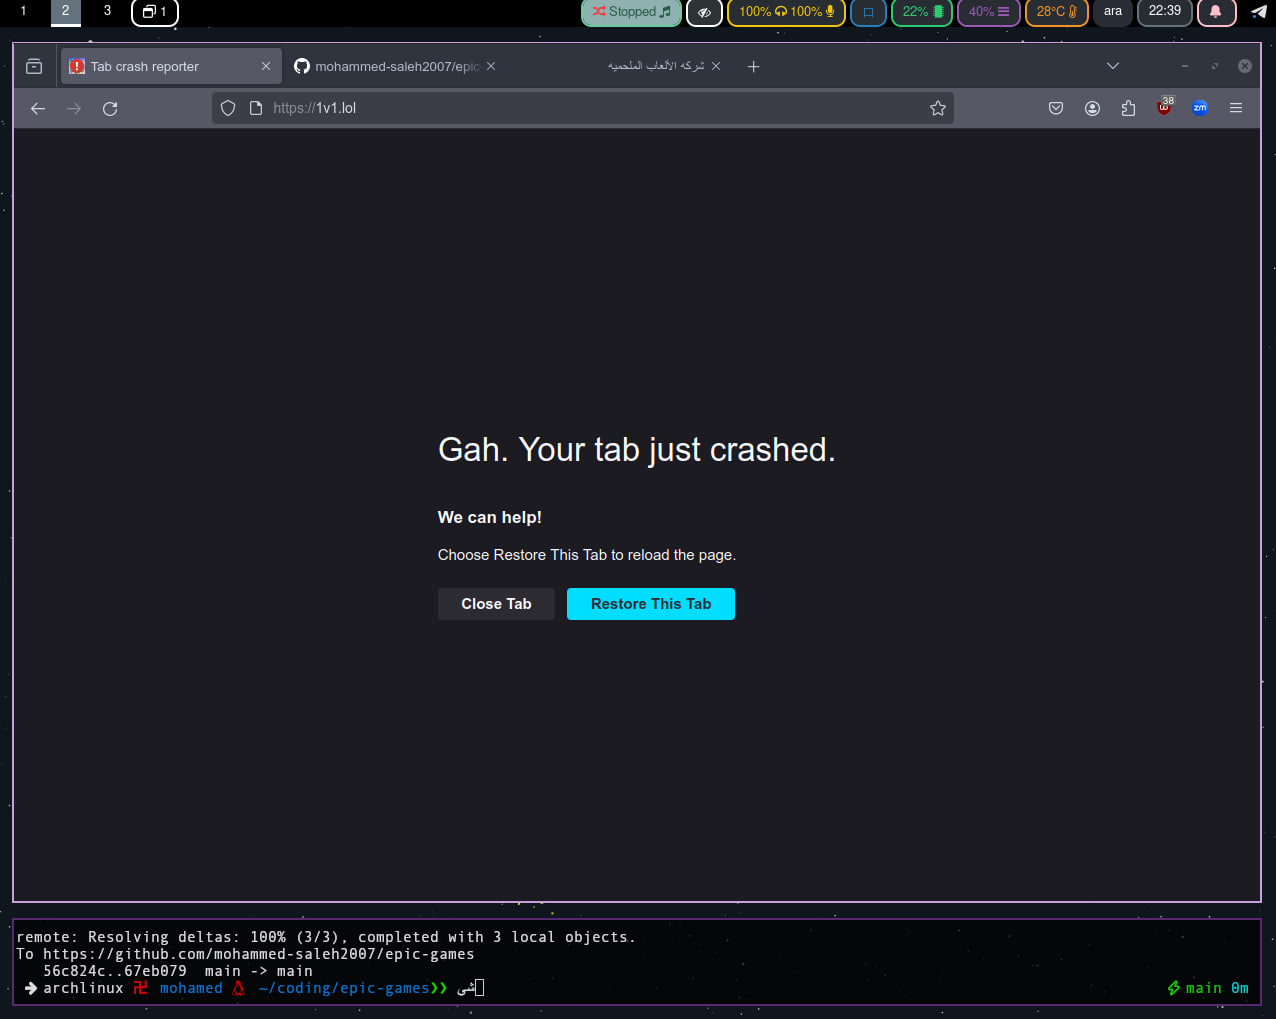Click the tracking protection shield icon
The image size is (1276, 1019).
pyautogui.click(x=228, y=108)
